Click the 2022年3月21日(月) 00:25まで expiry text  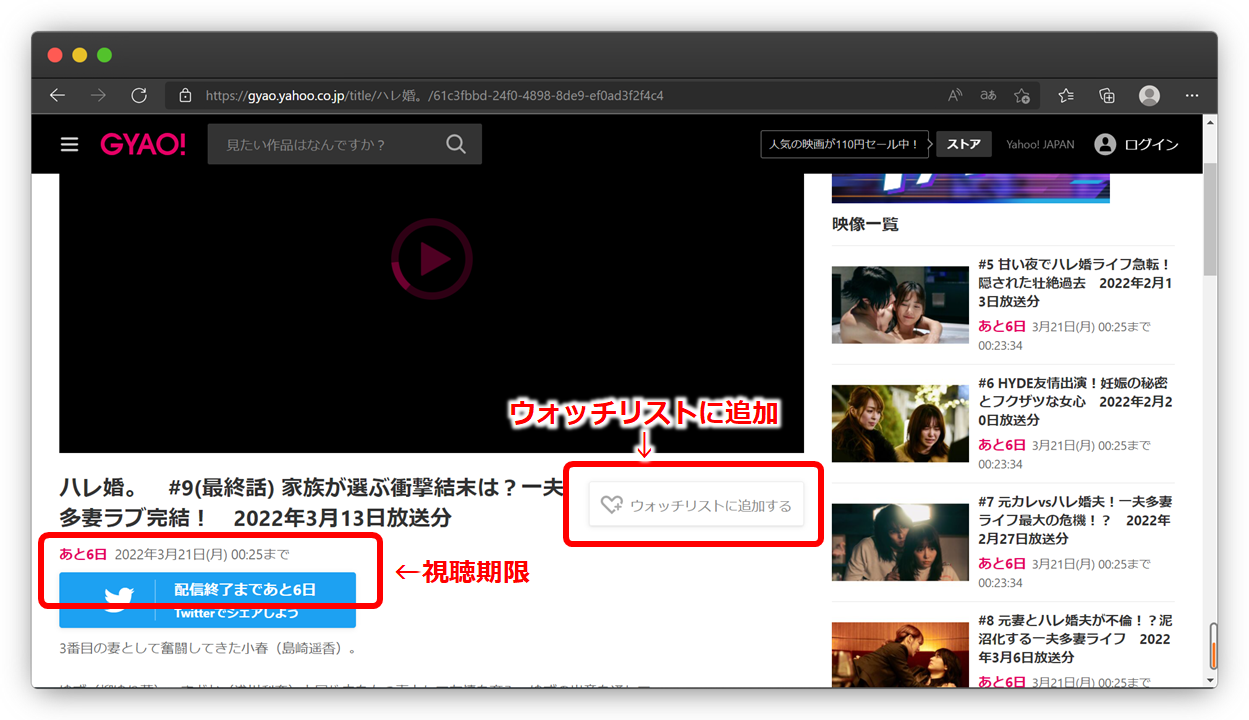202,553
